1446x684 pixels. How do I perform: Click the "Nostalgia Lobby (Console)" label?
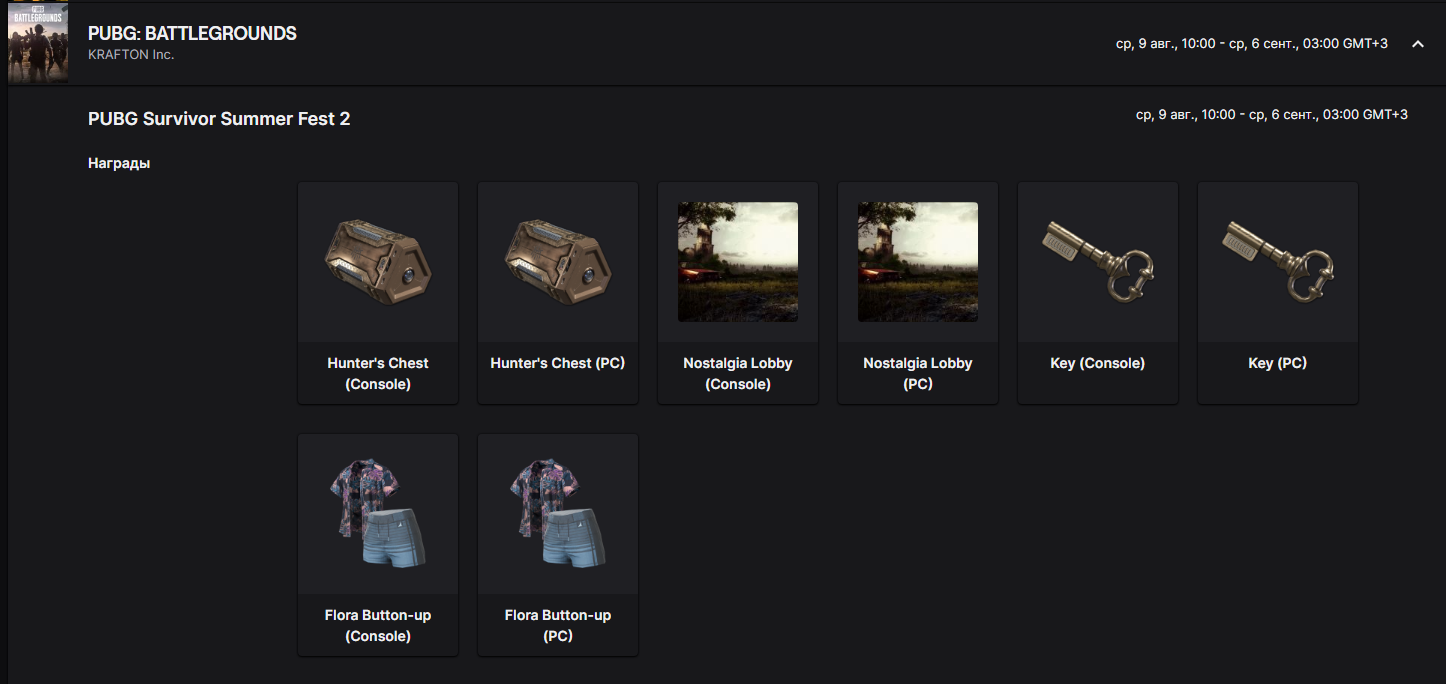[738, 373]
